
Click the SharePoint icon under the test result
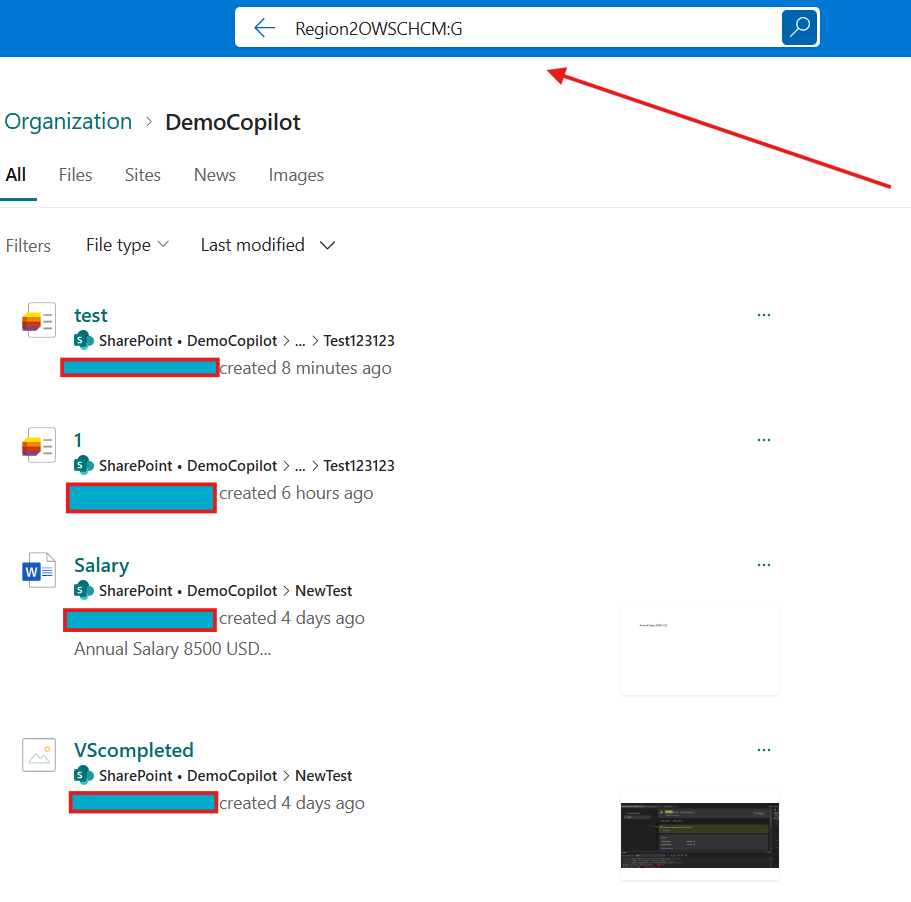coord(82,340)
